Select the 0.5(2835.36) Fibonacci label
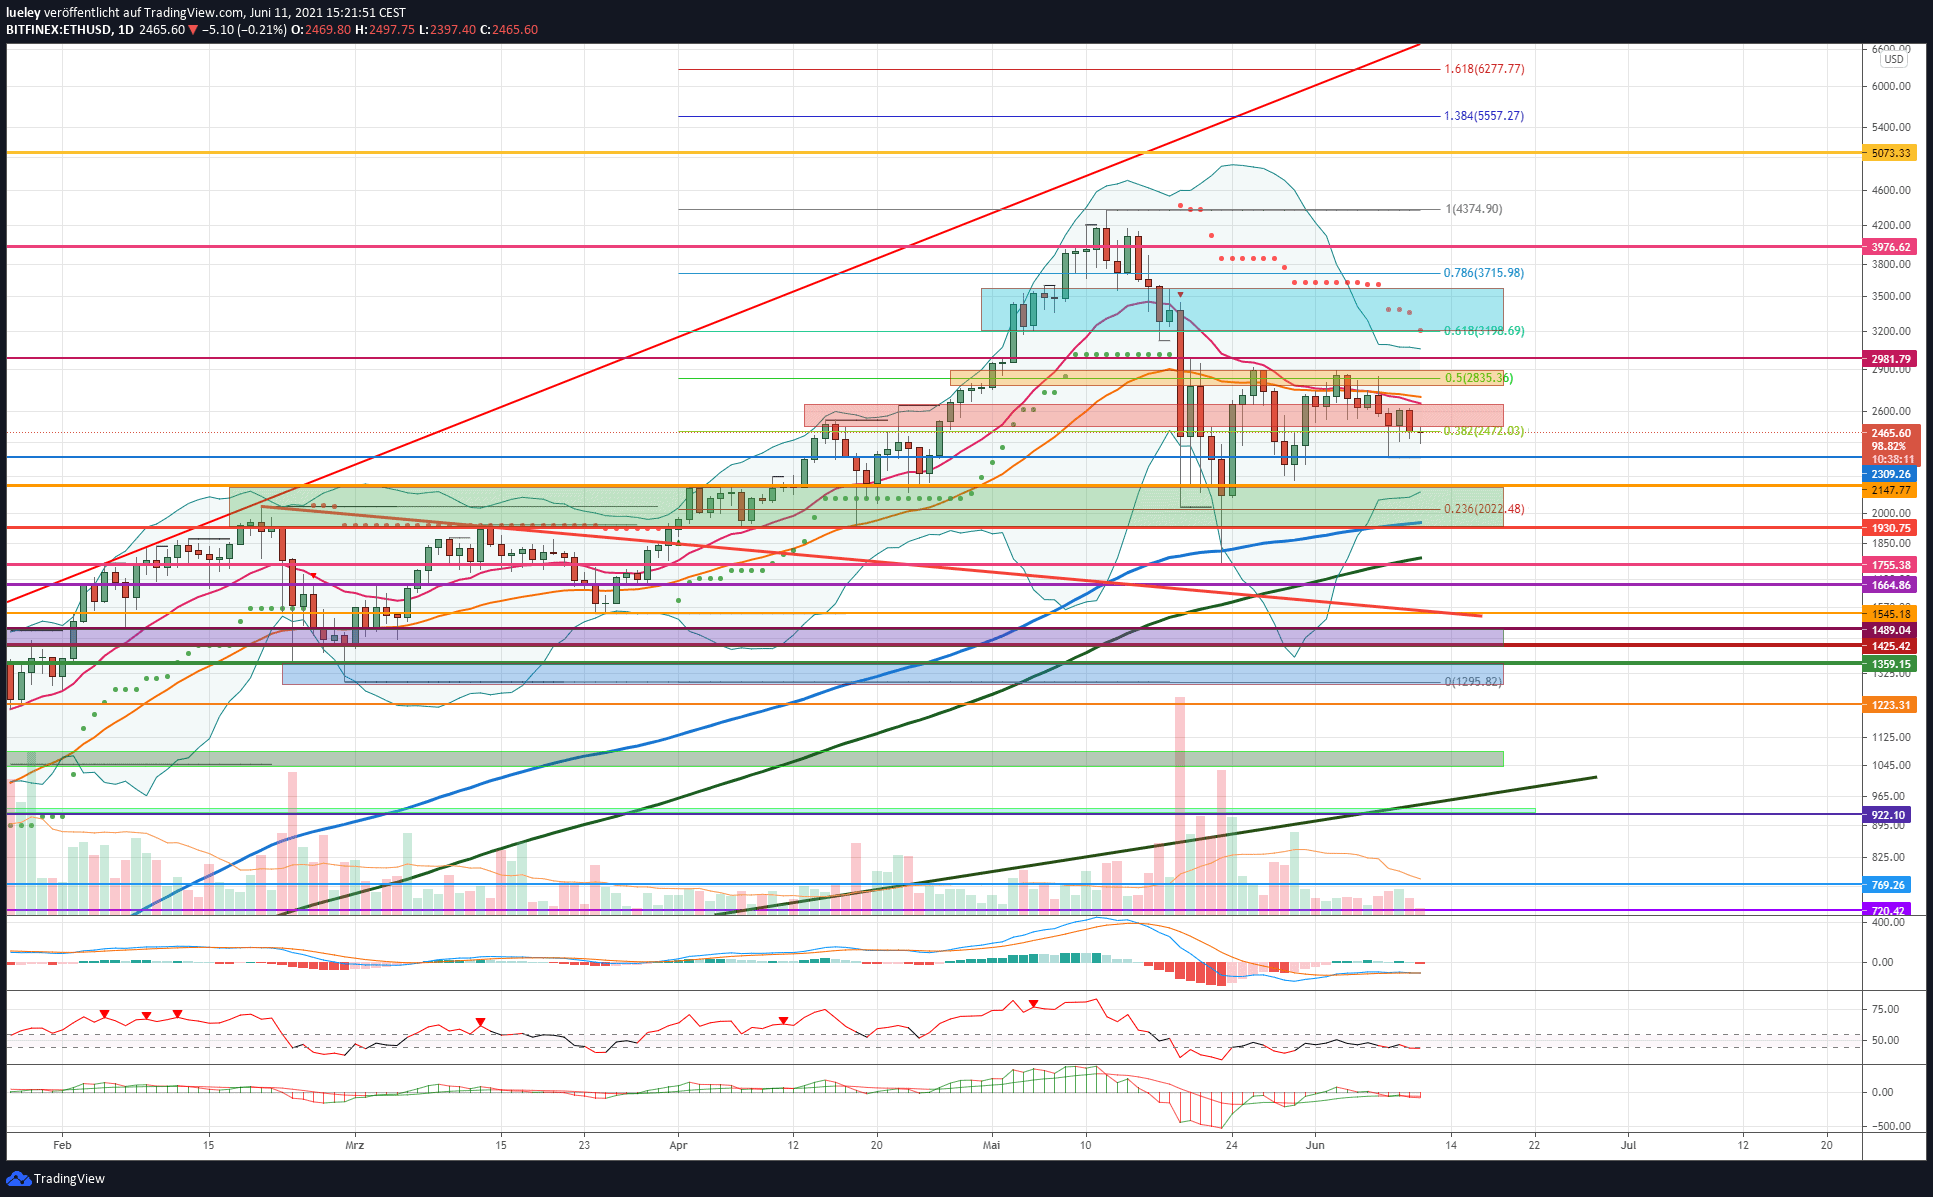Viewport: 1933px width, 1197px height. tap(1479, 378)
